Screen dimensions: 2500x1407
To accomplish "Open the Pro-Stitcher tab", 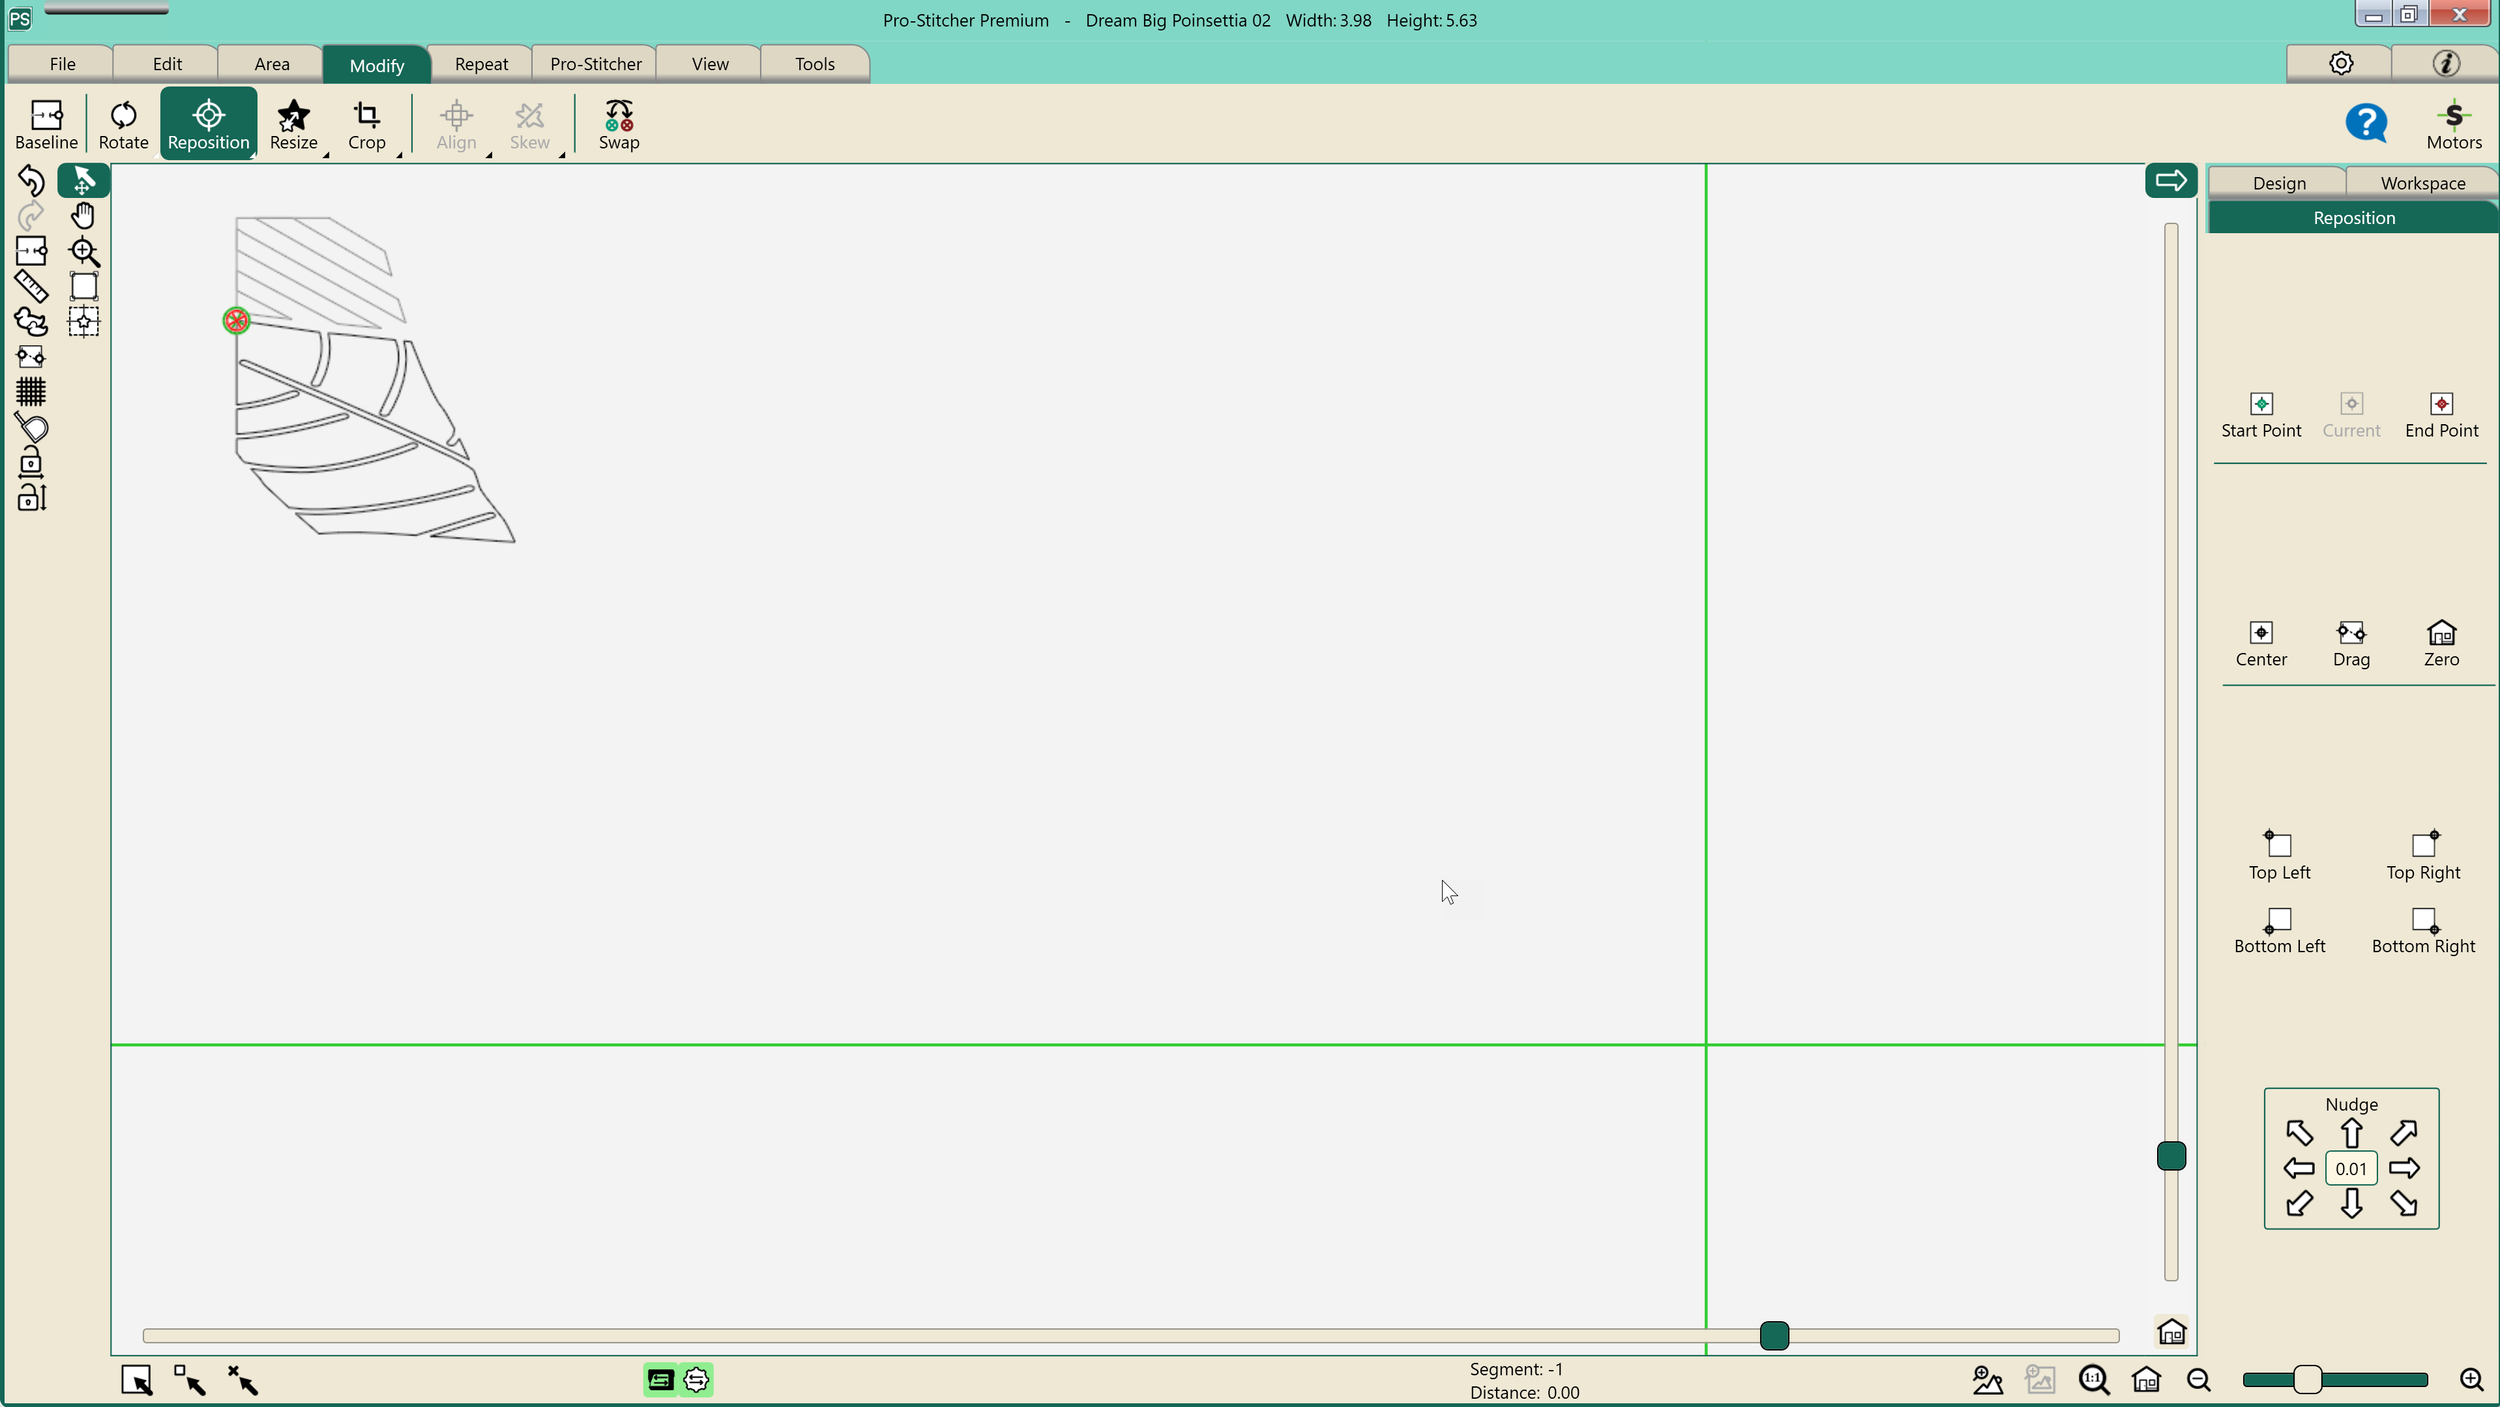I will pos(595,64).
